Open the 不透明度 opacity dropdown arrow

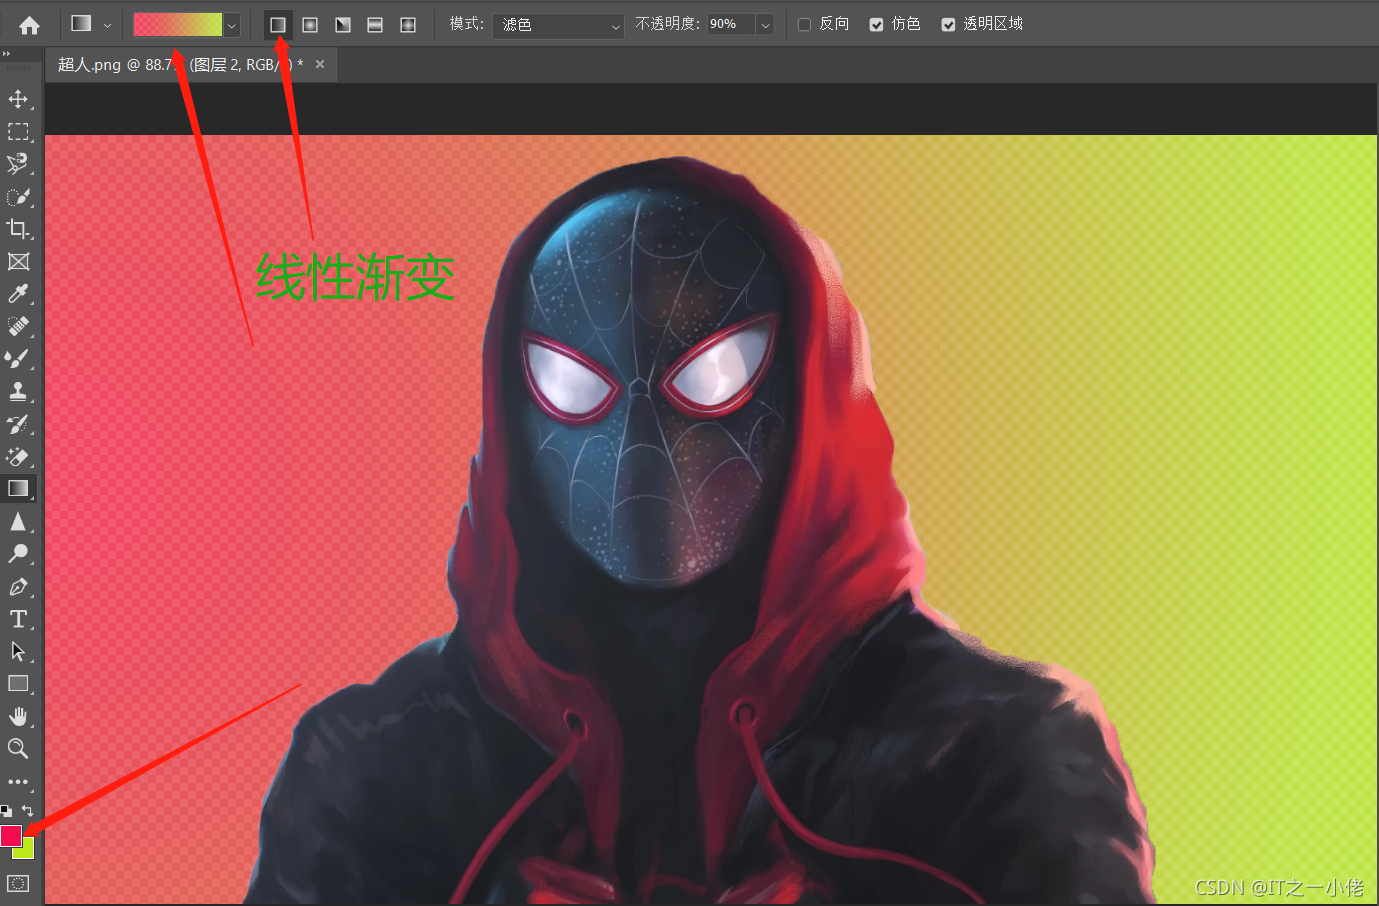point(765,25)
